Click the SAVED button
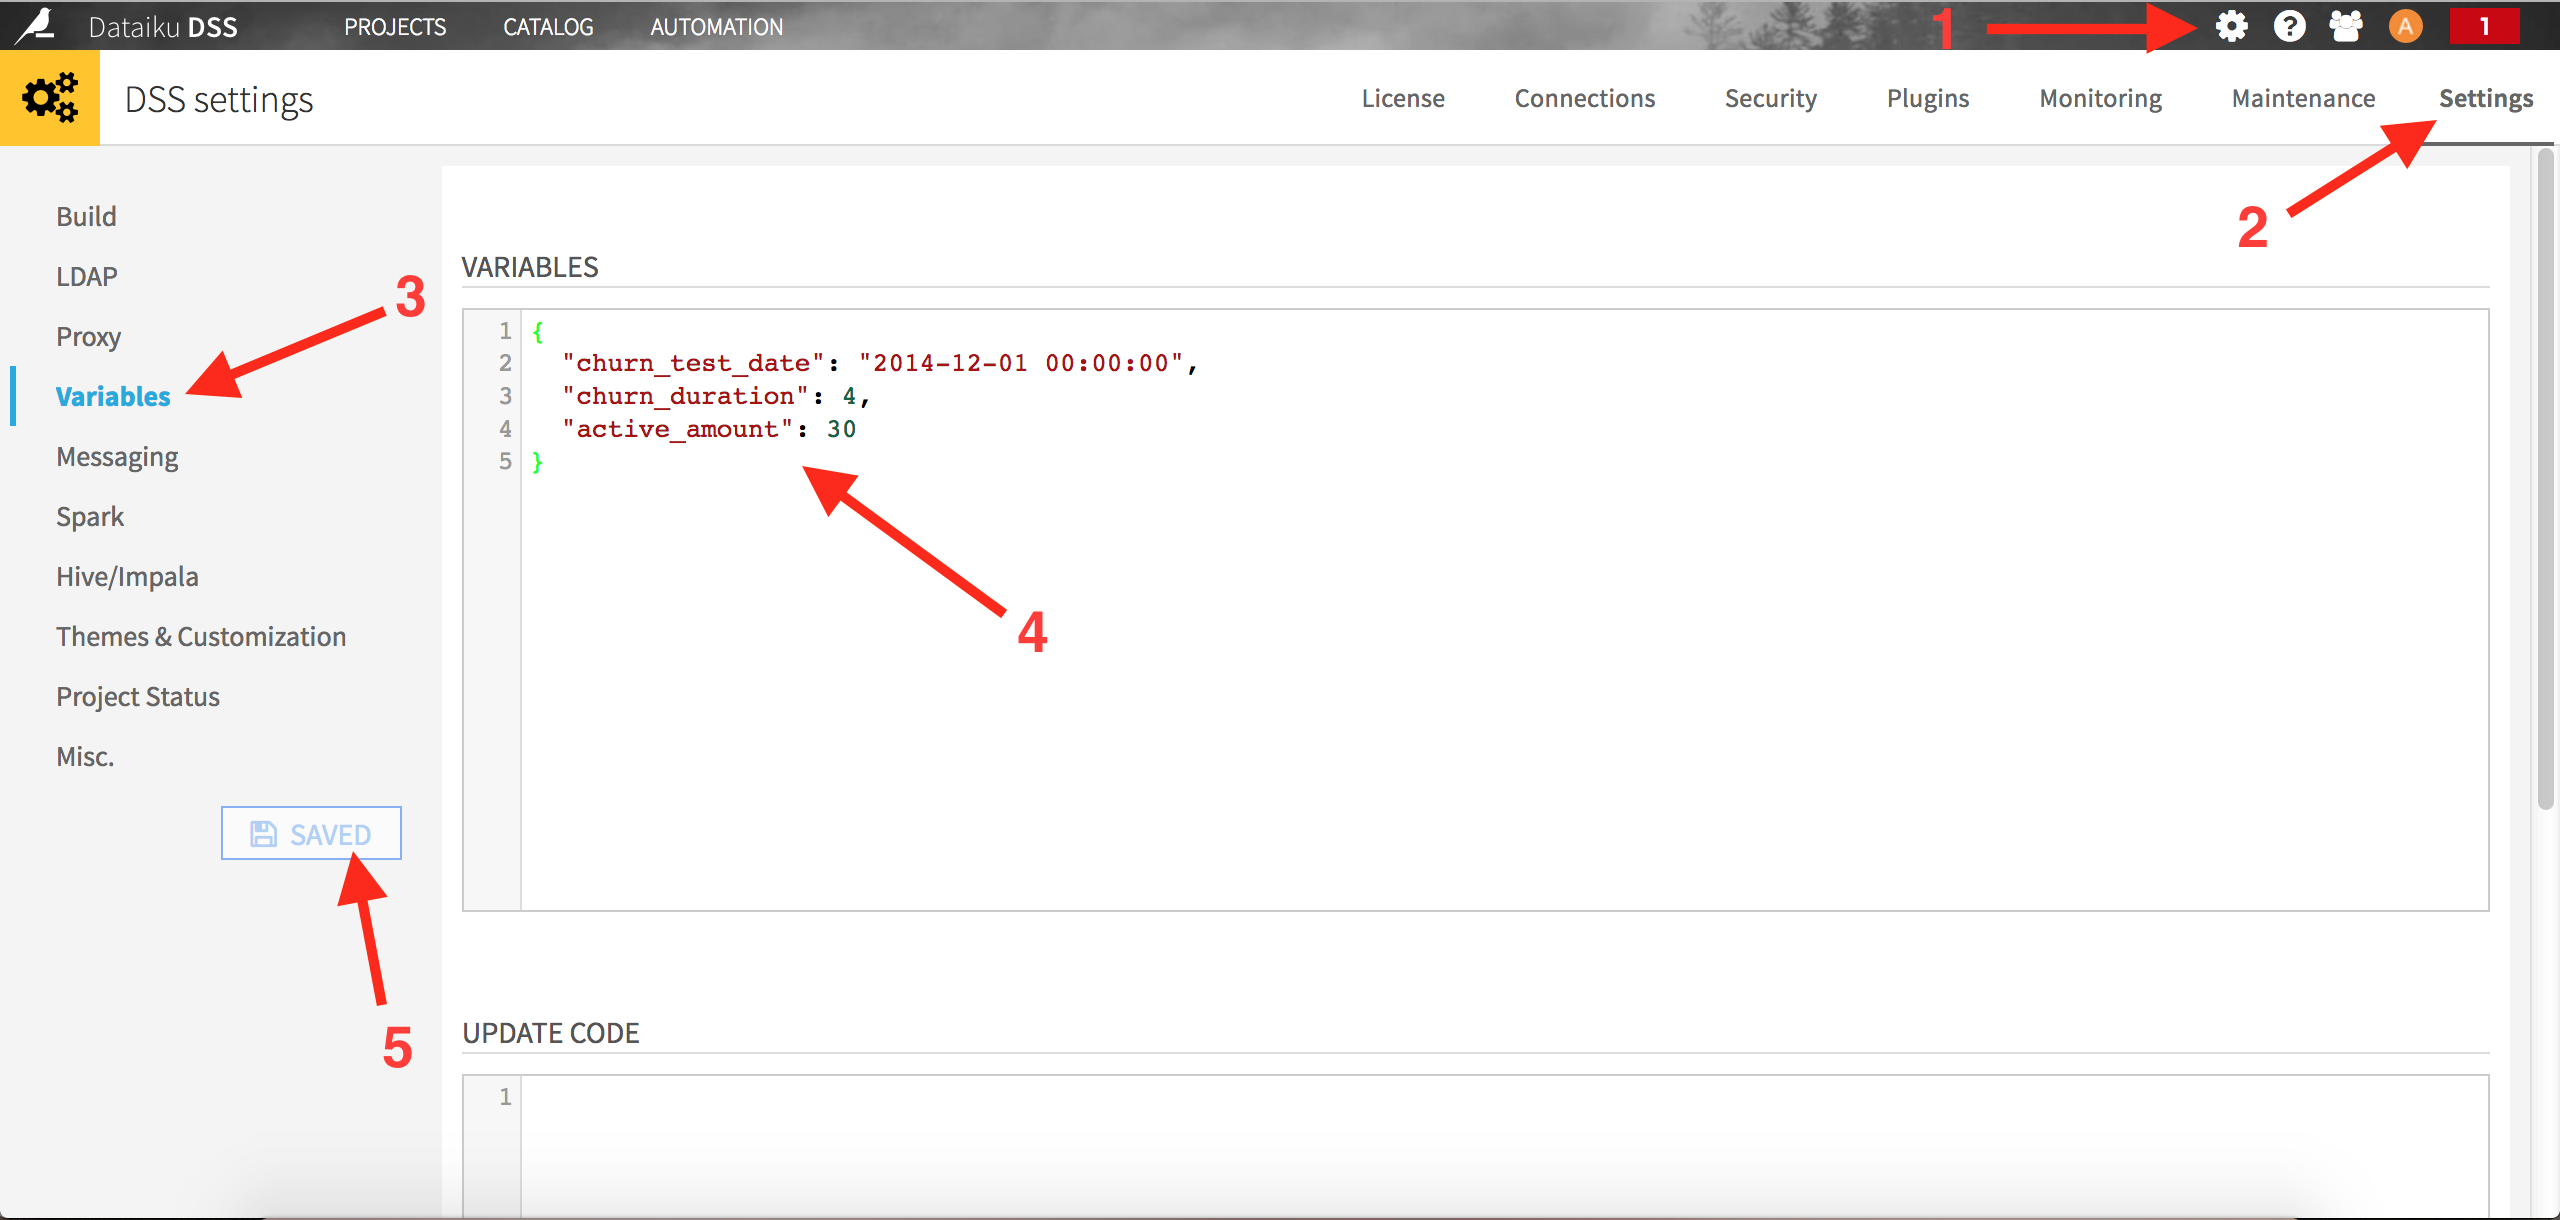 [310, 833]
